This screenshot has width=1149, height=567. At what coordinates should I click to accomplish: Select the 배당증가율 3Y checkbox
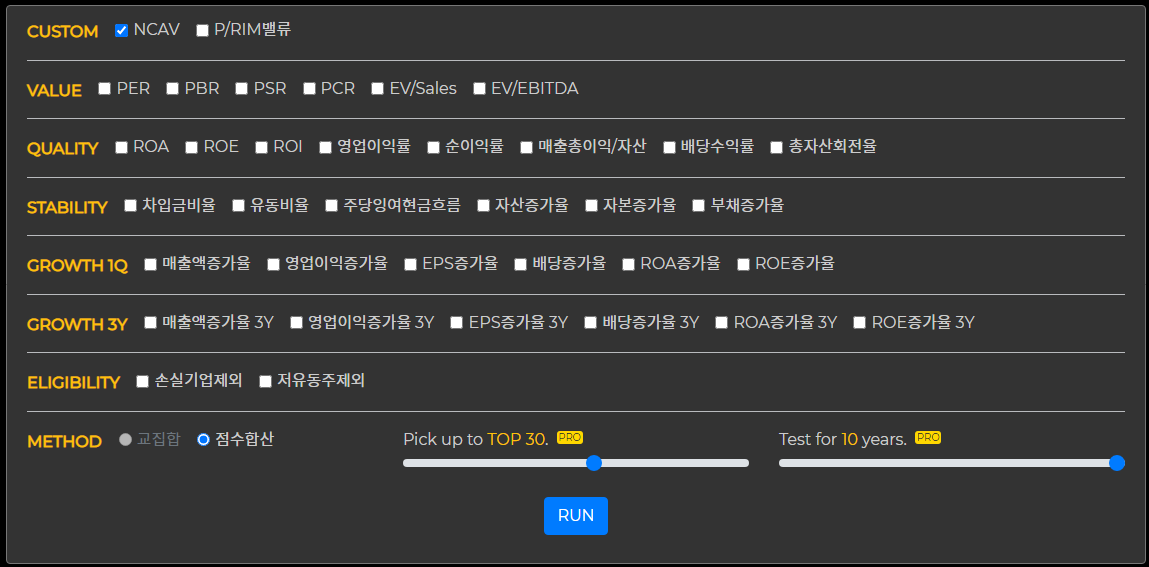[x=590, y=322]
